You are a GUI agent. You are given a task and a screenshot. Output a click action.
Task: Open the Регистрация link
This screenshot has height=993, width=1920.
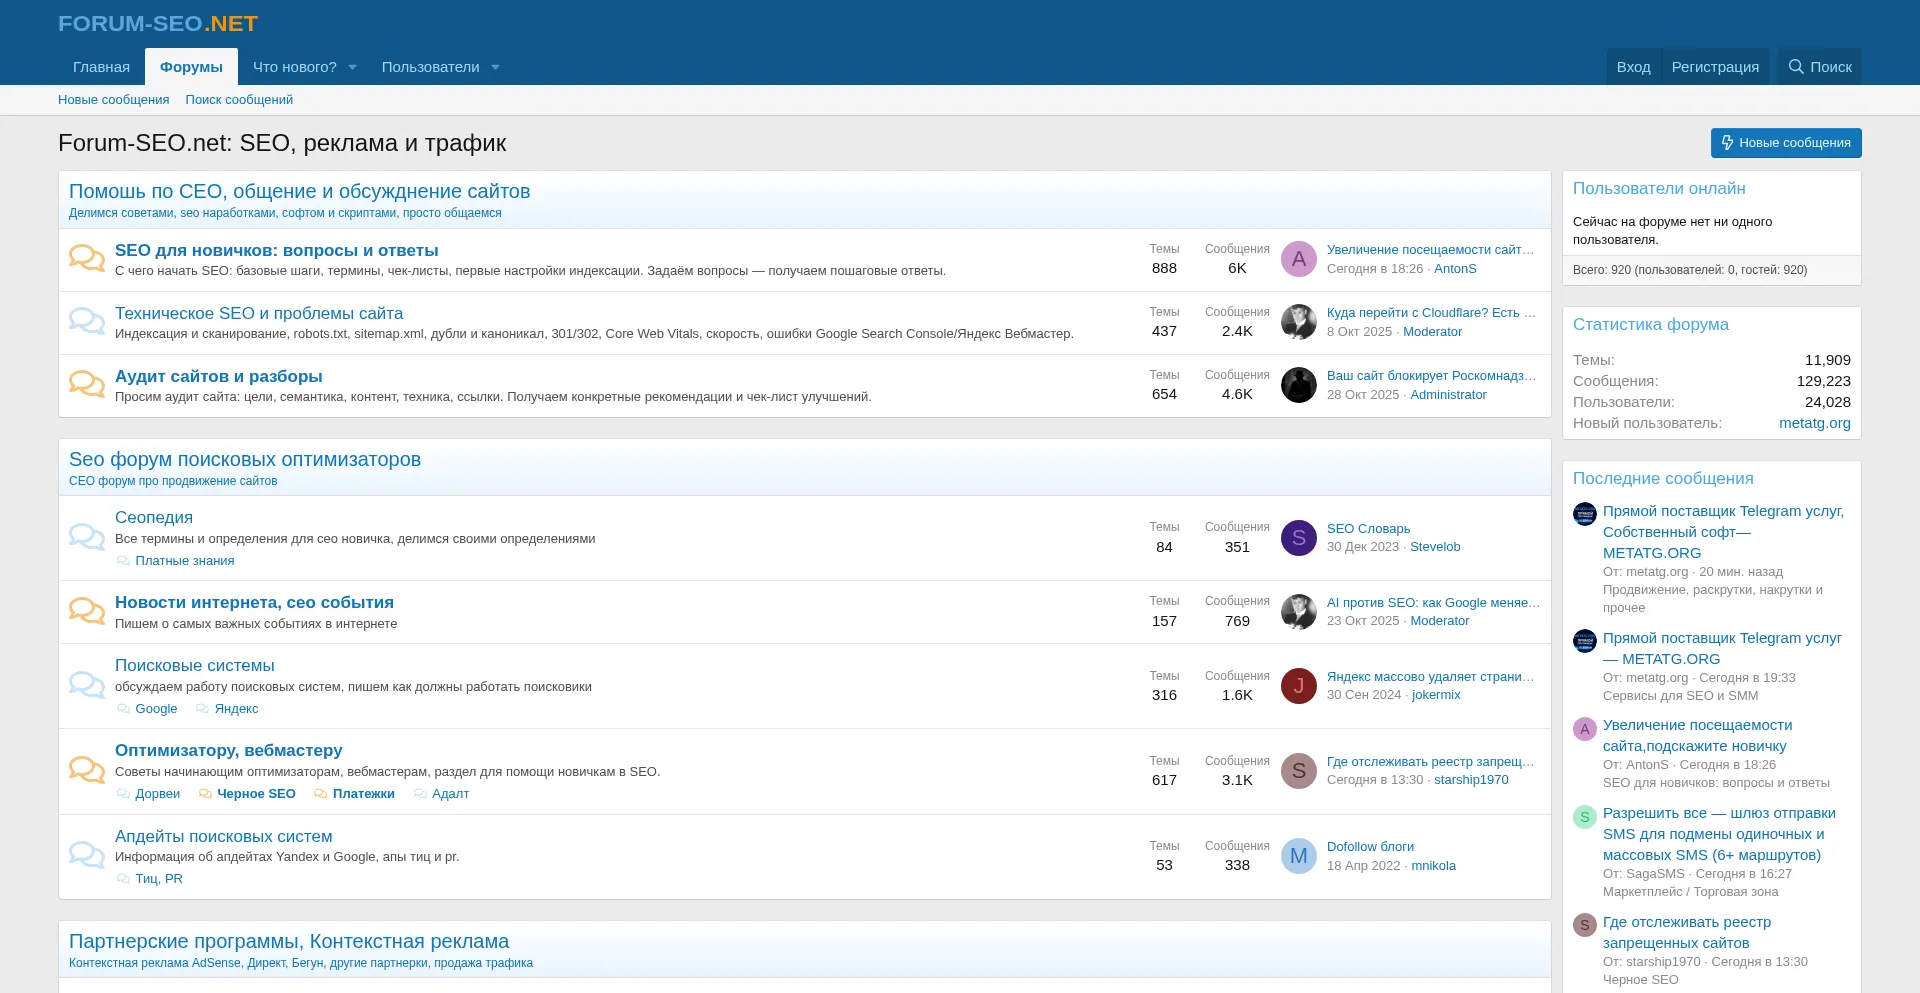pos(1715,67)
